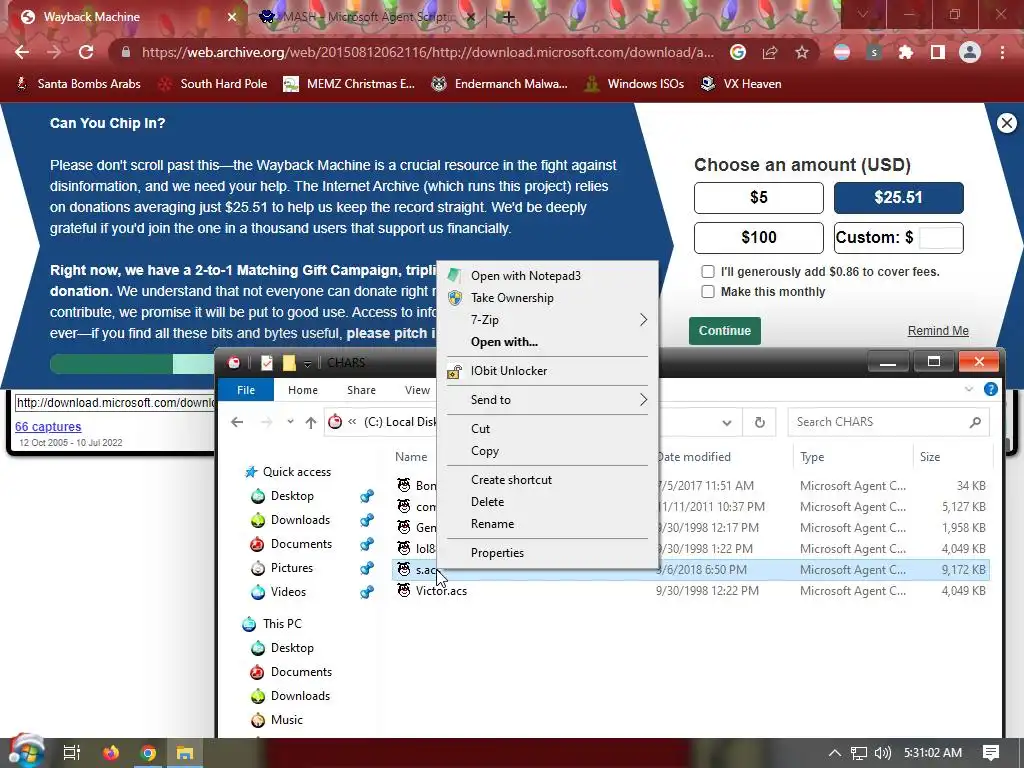The height and width of the screenshot is (768, 1024).
Task: Open Downloads under Quick access
Action: 300,520
